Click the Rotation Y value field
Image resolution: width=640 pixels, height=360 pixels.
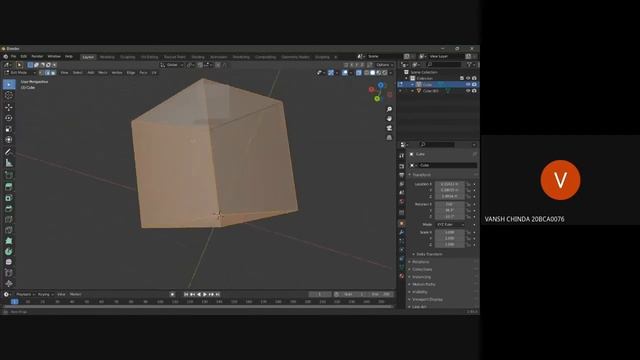[x=450, y=210]
